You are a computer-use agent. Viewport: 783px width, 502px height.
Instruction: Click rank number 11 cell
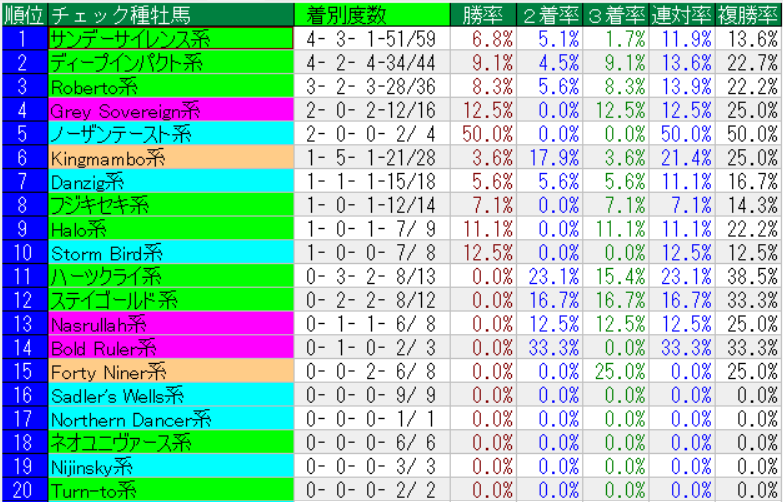(x=24, y=276)
